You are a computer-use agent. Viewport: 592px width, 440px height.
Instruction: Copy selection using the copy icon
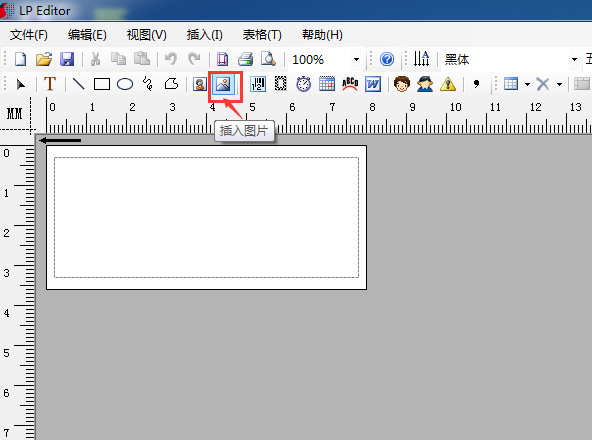119,59
